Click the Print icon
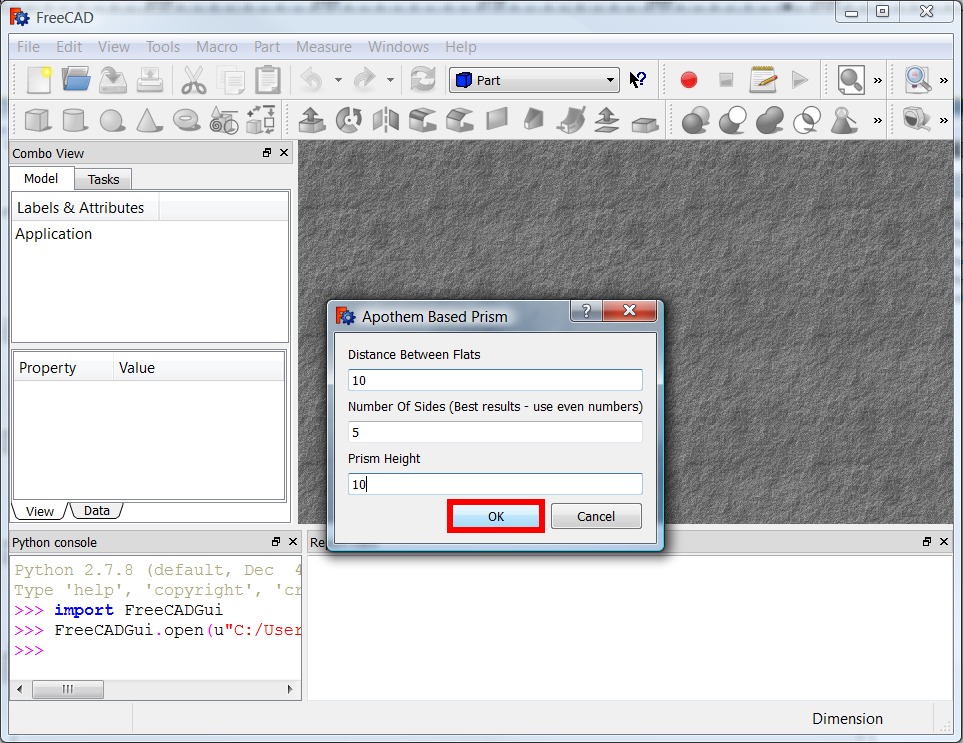 tap(150, 80)
